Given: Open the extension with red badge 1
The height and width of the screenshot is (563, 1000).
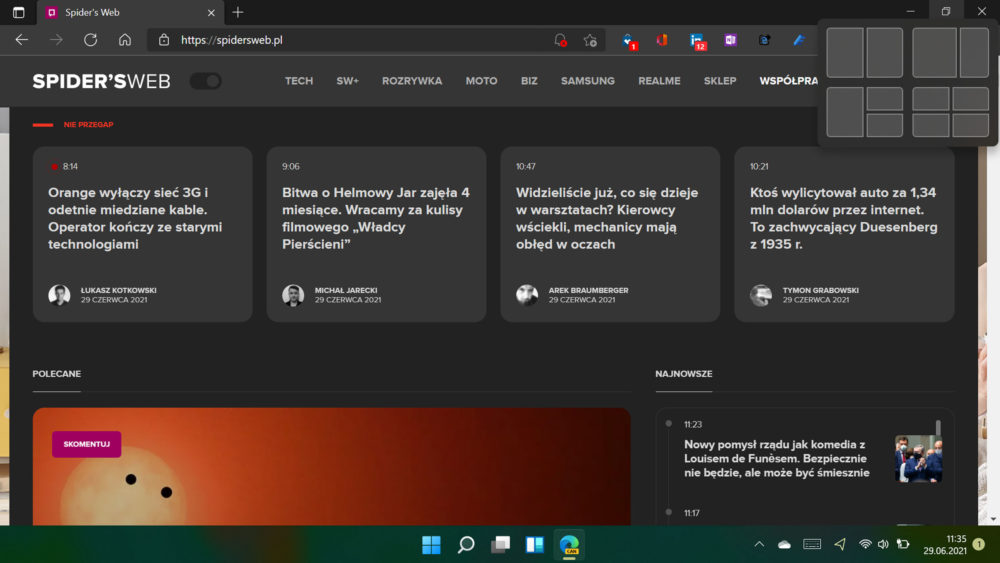Looking at the screenshot, I should (629, 41).
